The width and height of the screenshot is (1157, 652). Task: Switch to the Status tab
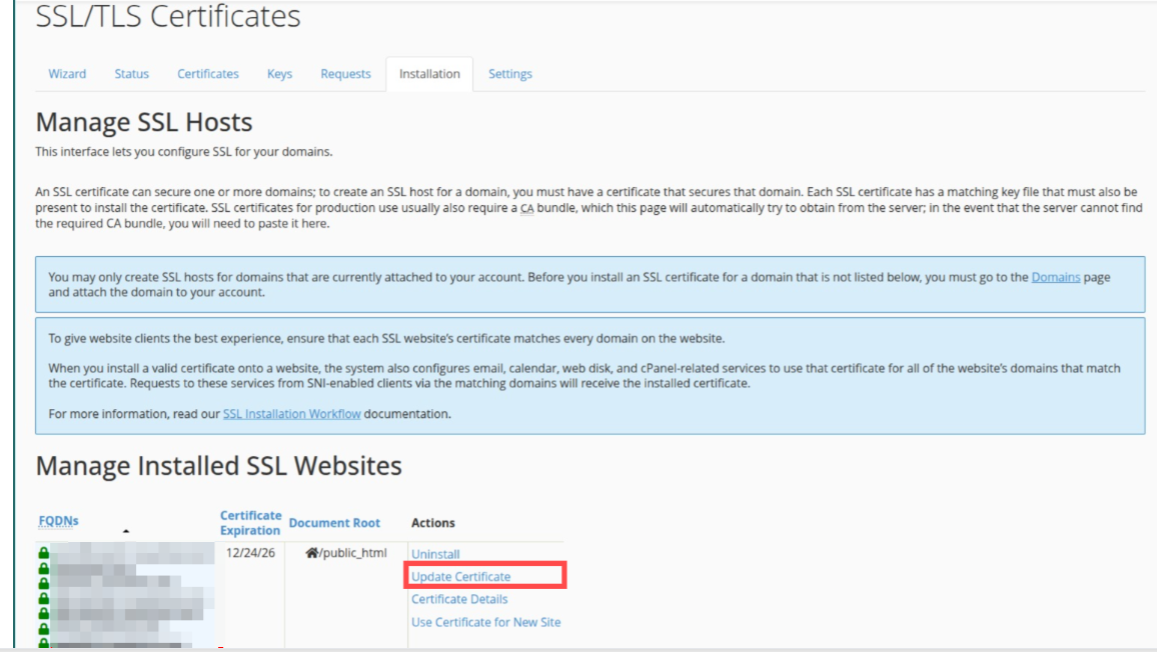pos(131,74)
